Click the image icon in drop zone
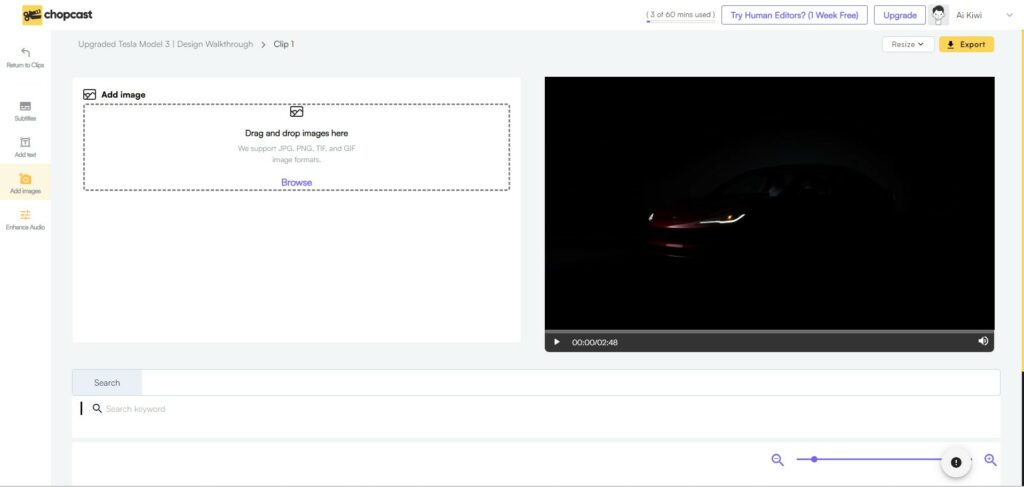This screenshot has height=487, width=1024. [296, 112]
